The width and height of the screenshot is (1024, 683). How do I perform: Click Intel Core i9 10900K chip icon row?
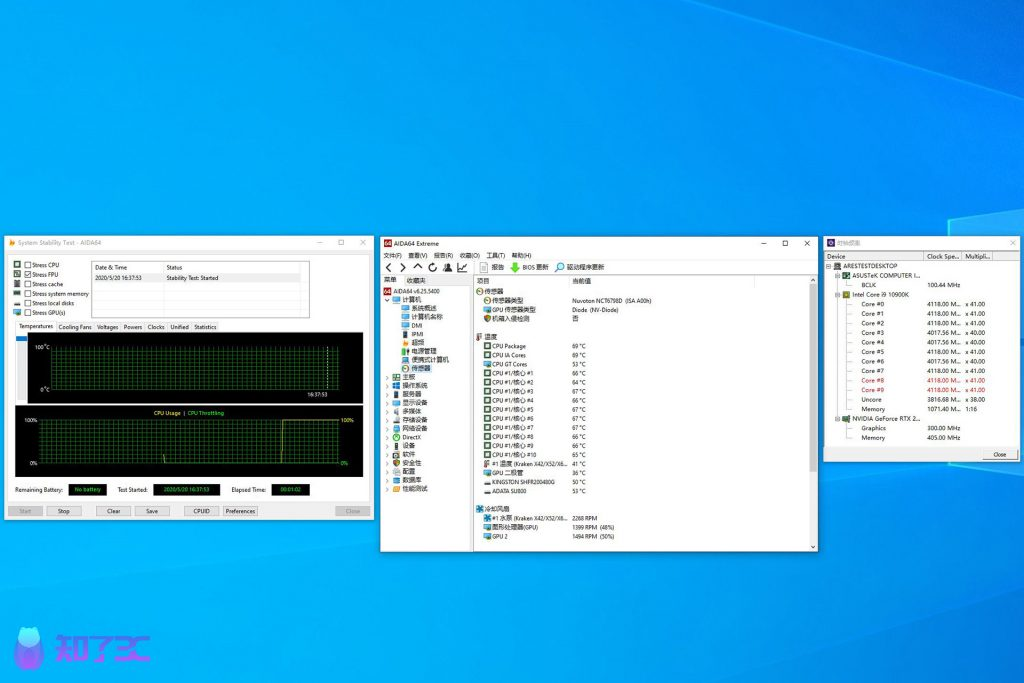875,294
